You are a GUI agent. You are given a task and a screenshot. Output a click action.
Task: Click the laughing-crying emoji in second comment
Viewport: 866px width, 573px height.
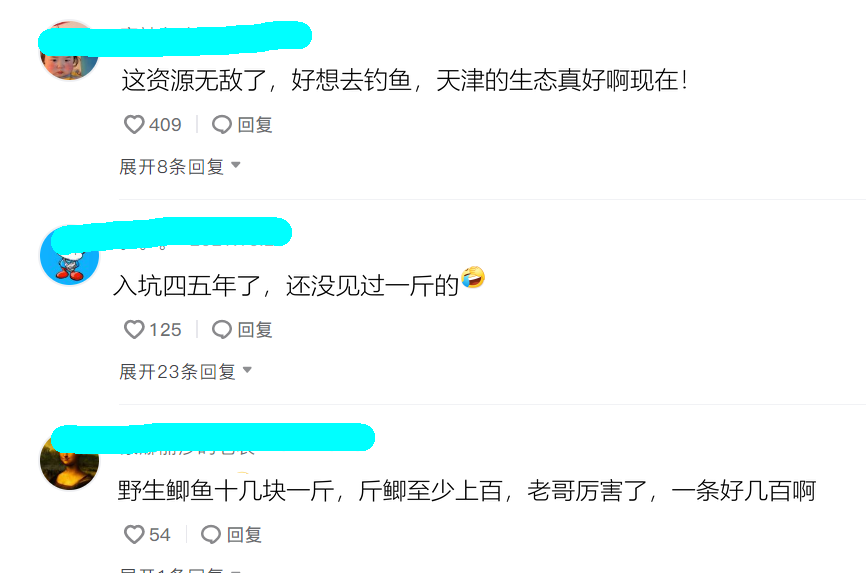tap(473, 277)
